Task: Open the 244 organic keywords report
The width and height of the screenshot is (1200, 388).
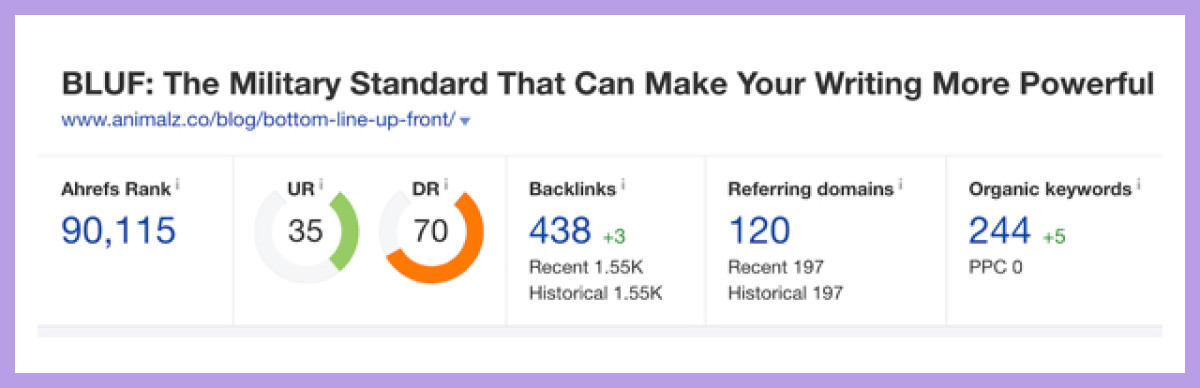Action: click(x=999, y=231)
